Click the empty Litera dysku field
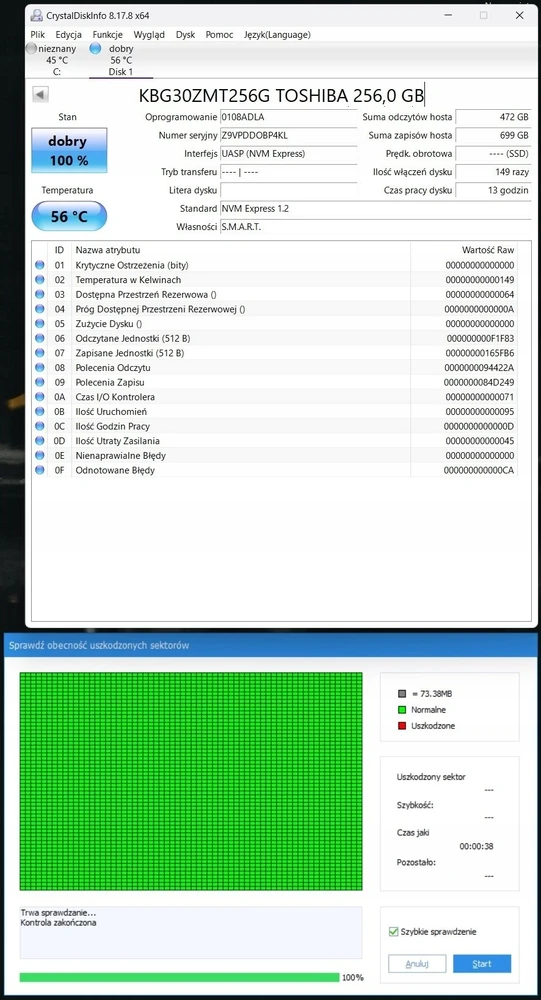The width and height of the screenshot is (541, 1000). click(x=288, y=190)
